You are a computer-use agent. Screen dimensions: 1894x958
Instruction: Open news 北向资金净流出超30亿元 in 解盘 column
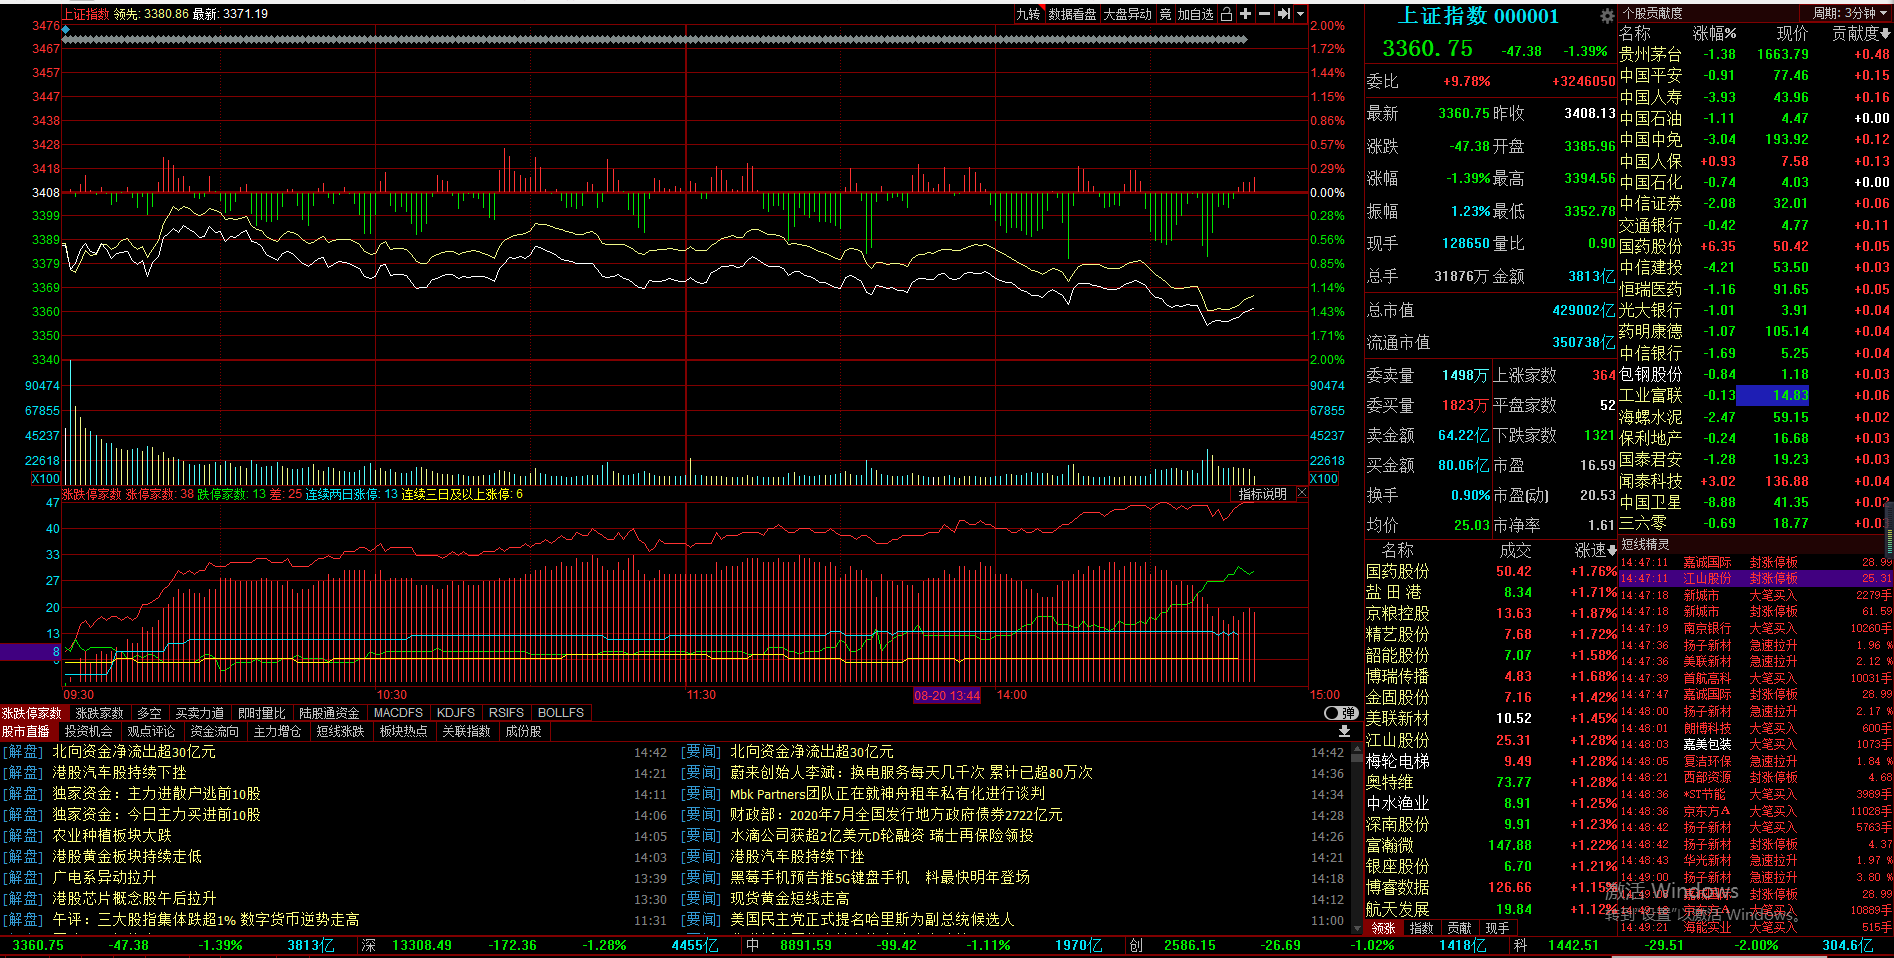tap(134, 752)
